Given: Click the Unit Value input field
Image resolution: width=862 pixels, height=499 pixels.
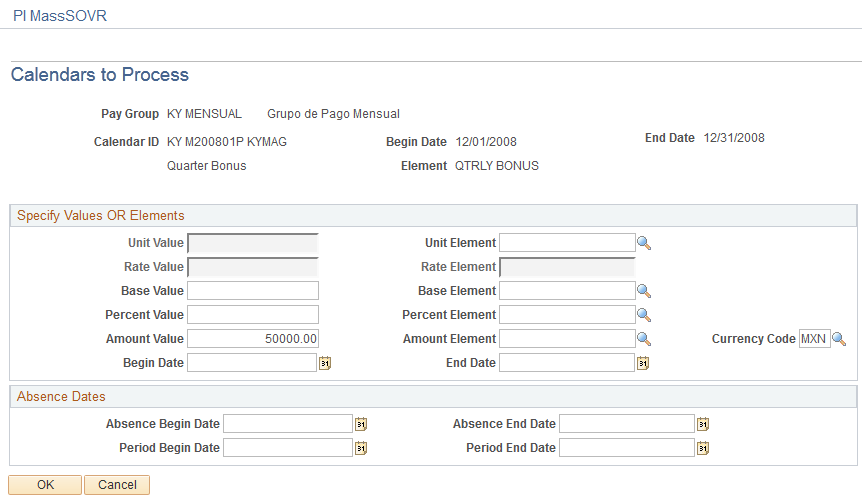Looking at the screenshot, I should click(253, 243).
